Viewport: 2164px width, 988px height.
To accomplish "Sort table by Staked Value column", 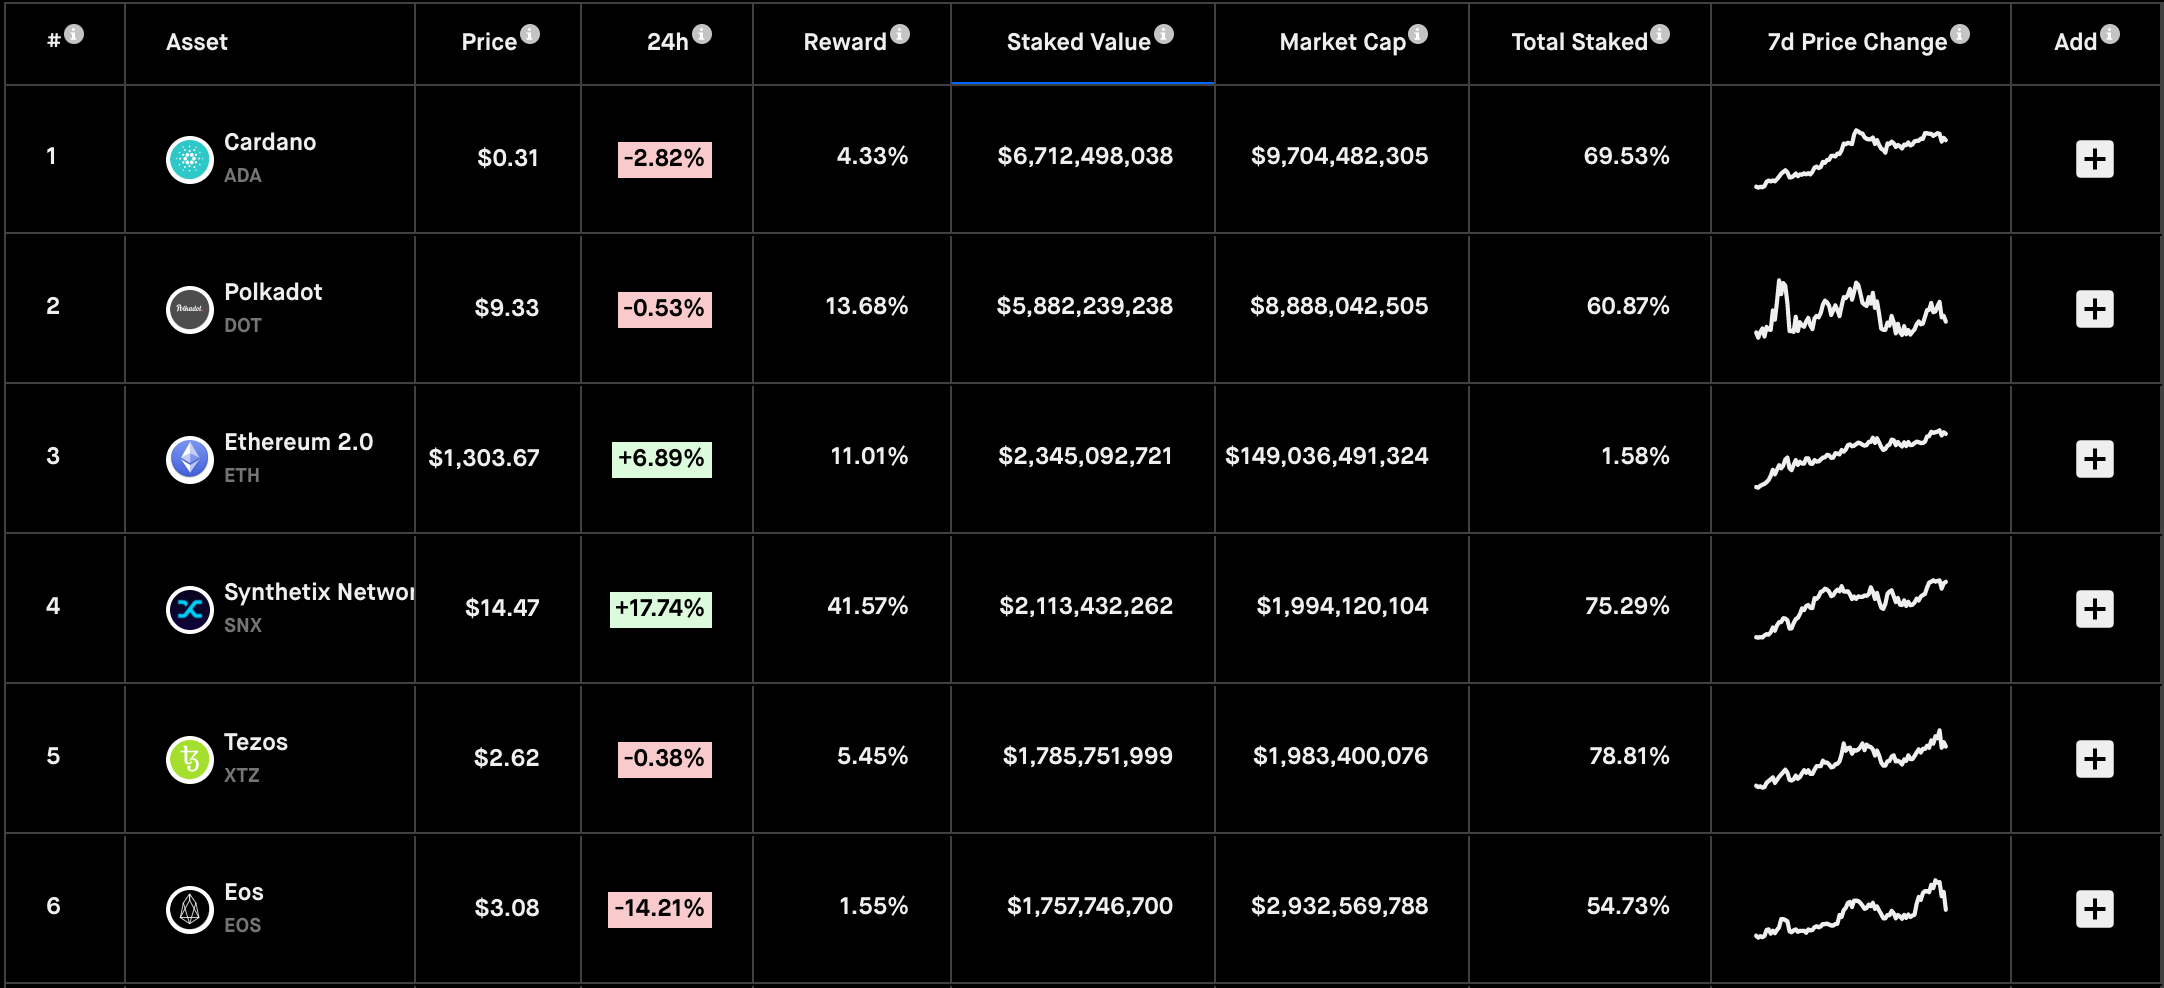I will (x=1078, y=42).
